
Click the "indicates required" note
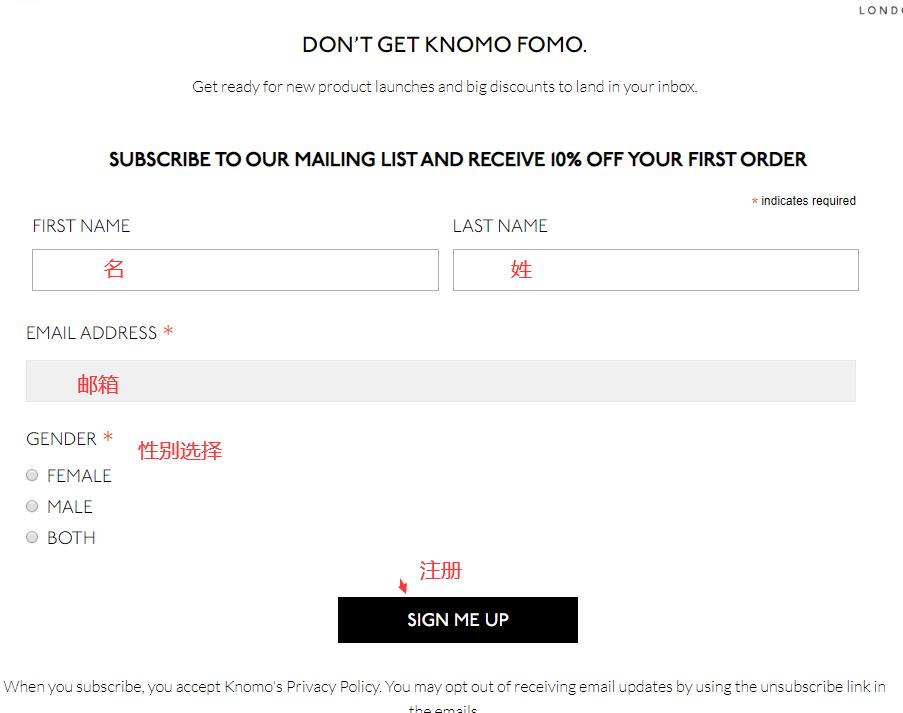pyautogui.click(x=808, y=201)
